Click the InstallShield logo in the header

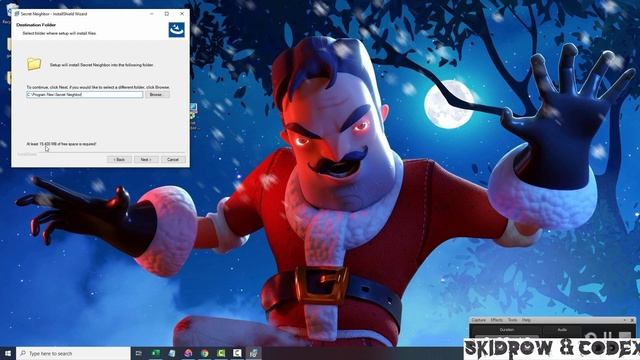pyautogui.click(x=177, y=30)
